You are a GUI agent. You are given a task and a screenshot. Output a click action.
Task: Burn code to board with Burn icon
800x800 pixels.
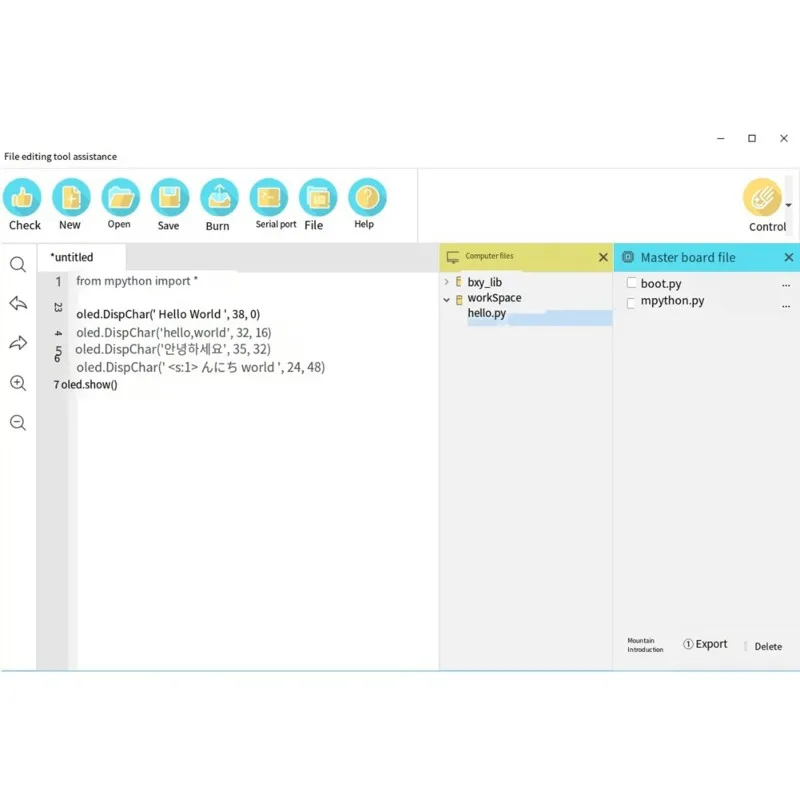(219, 197)
